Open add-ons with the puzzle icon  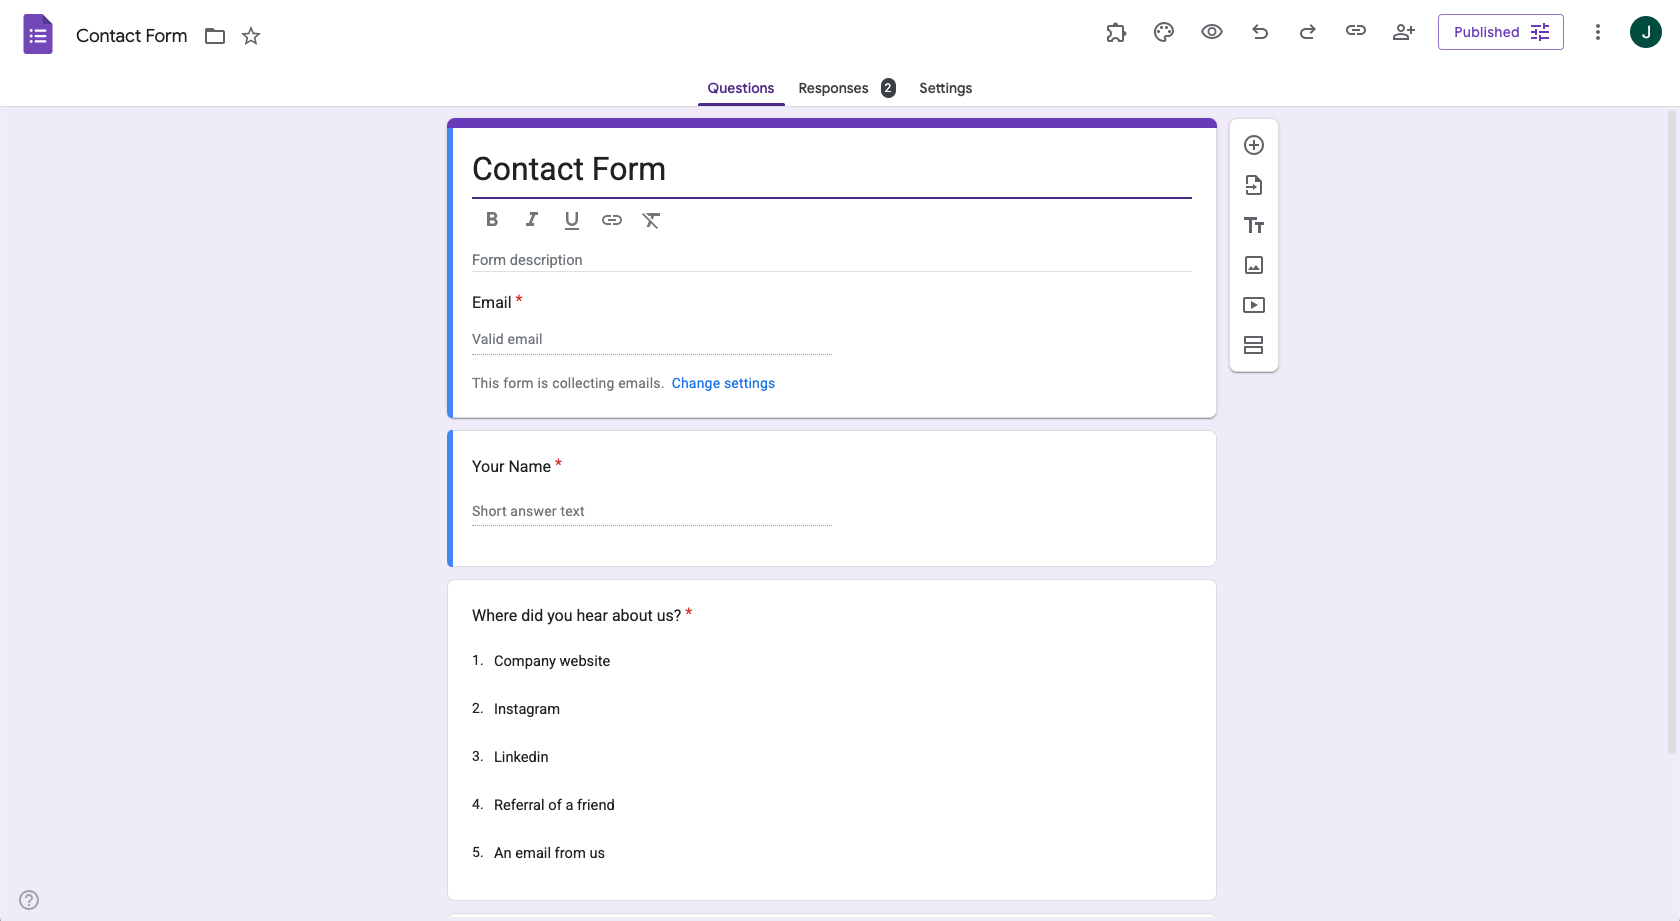pyautogui.click(x=1115, y=32)
